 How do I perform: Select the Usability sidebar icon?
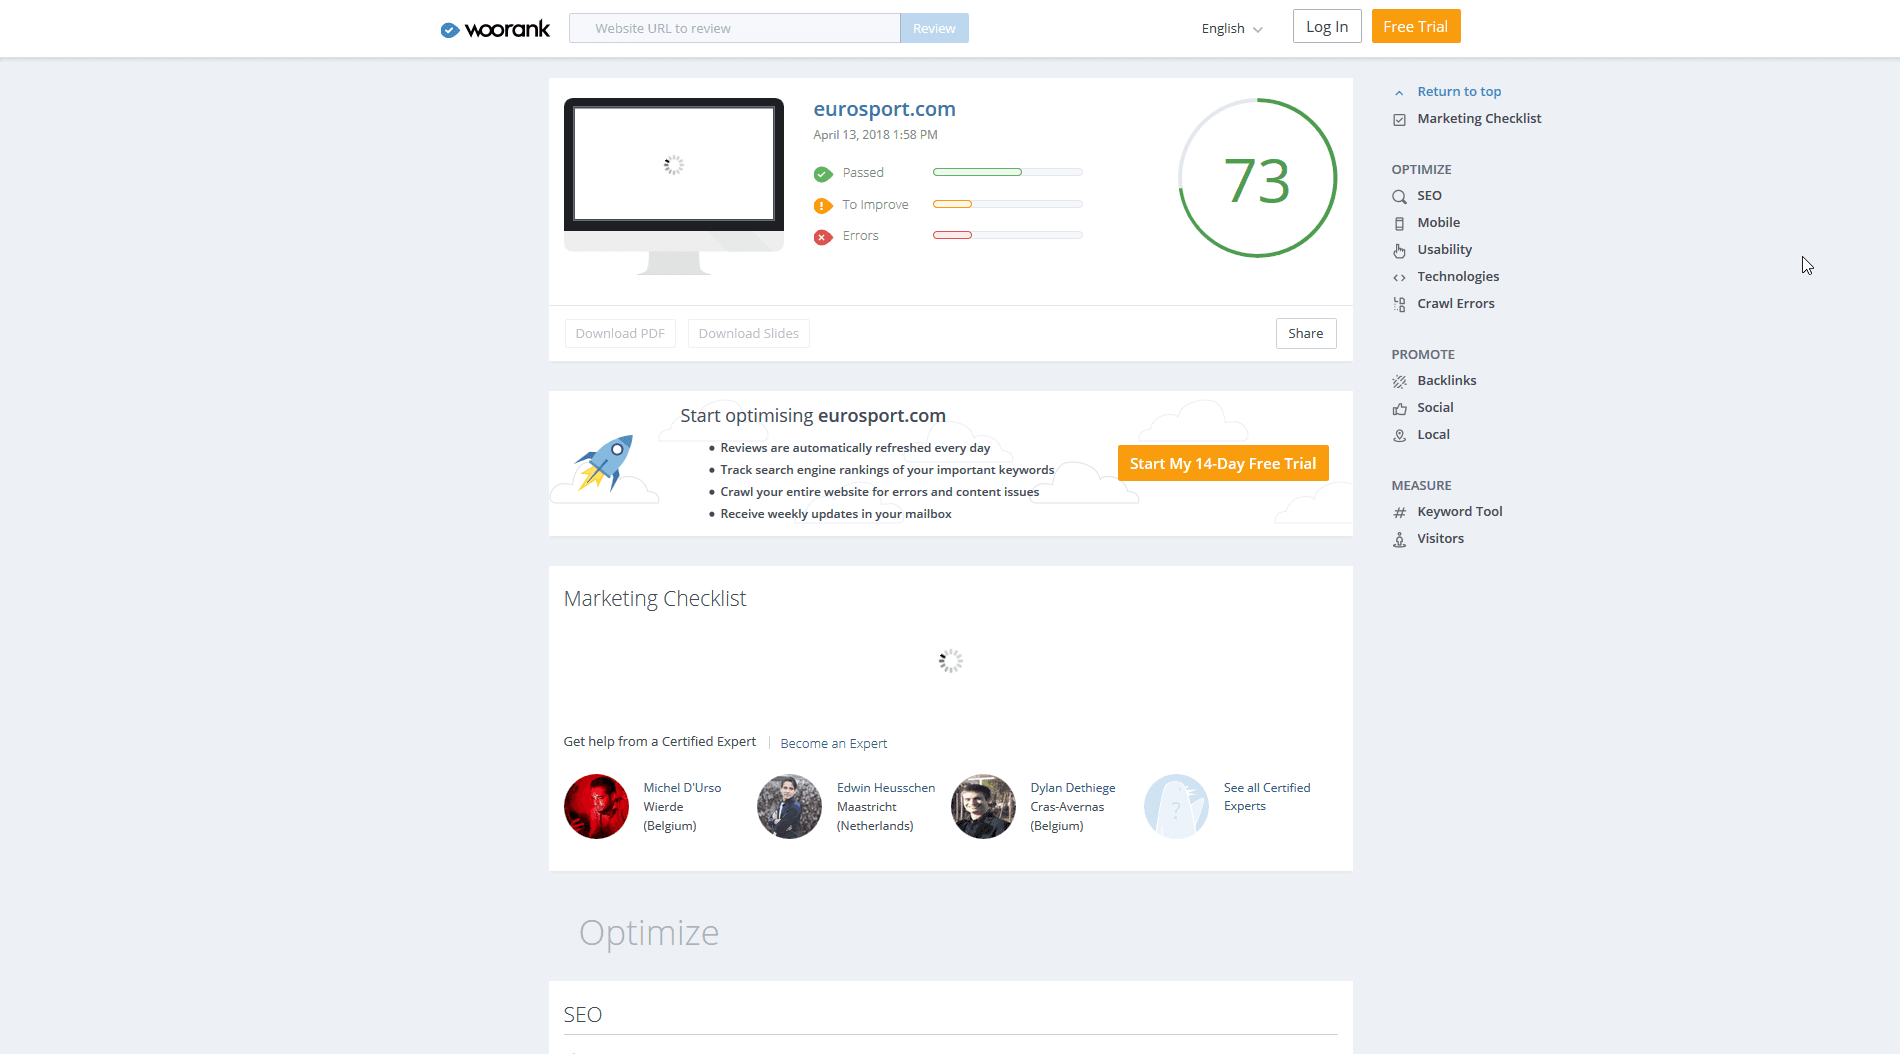1399,250
